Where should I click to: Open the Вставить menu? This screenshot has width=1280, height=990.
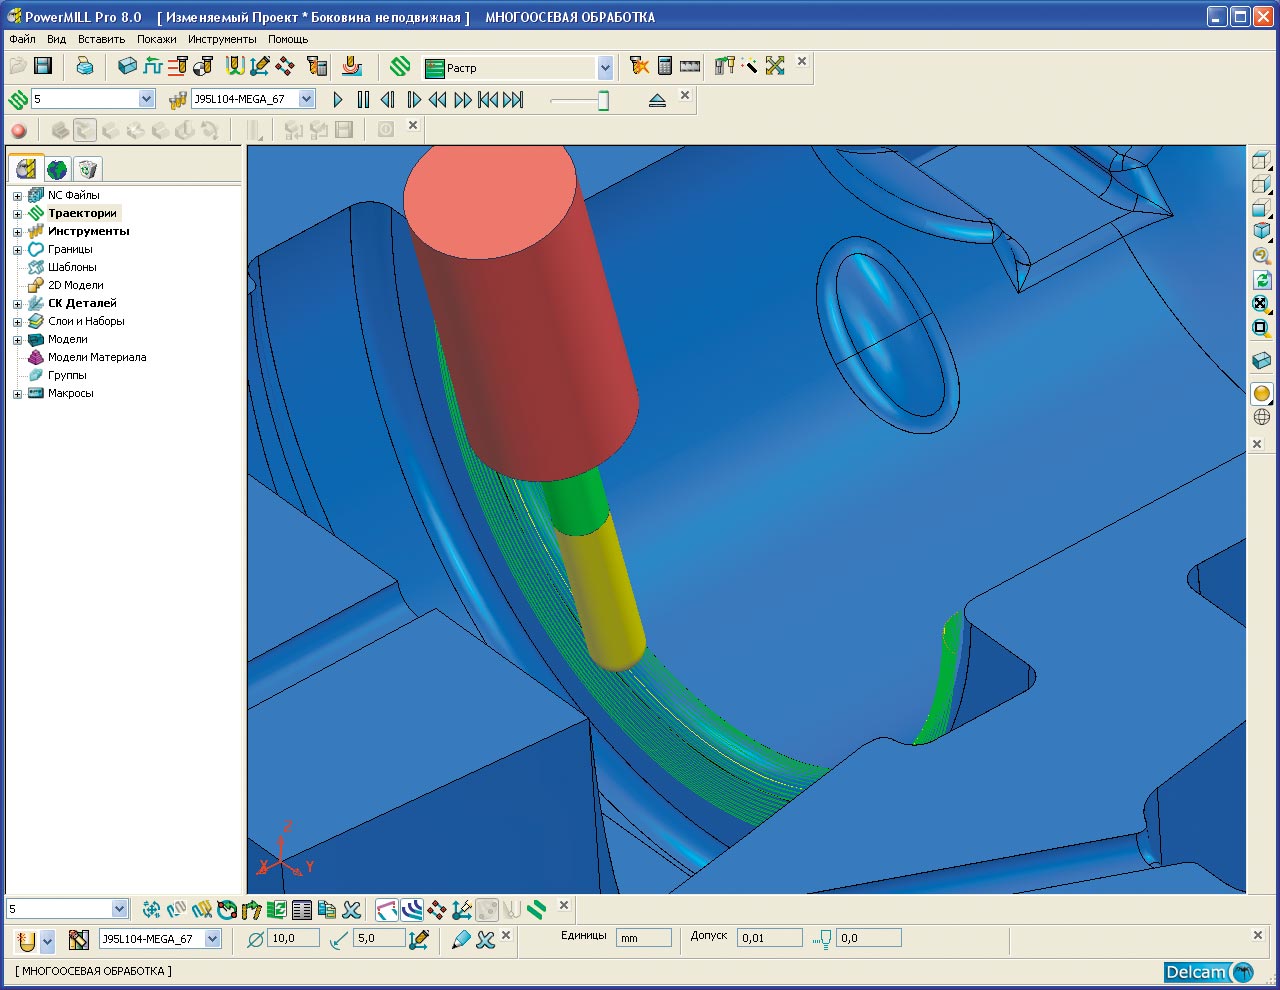coord(101,39)
